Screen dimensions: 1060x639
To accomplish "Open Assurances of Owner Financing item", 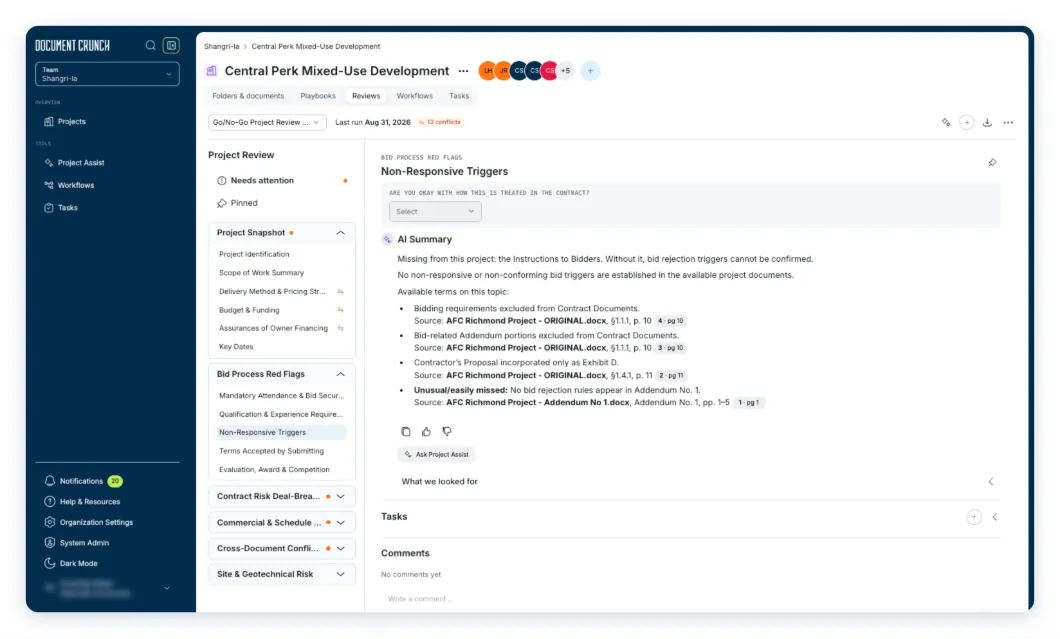I will (x=274, y=329).
